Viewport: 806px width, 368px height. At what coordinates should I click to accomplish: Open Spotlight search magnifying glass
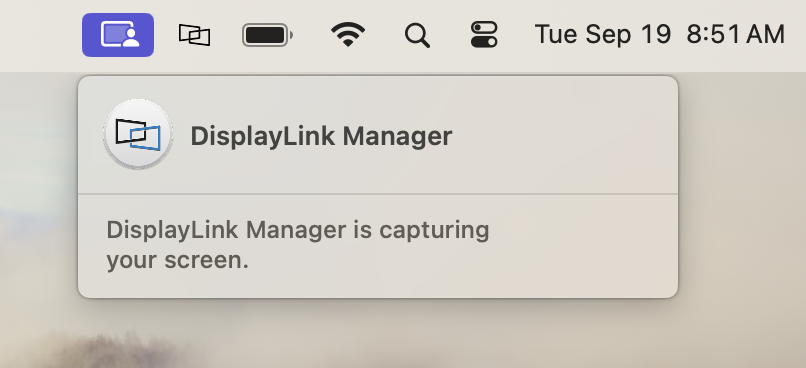417,35
